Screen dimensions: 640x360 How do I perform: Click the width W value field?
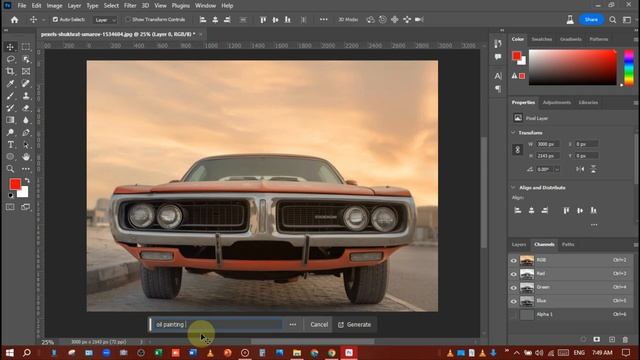point(548,144)
